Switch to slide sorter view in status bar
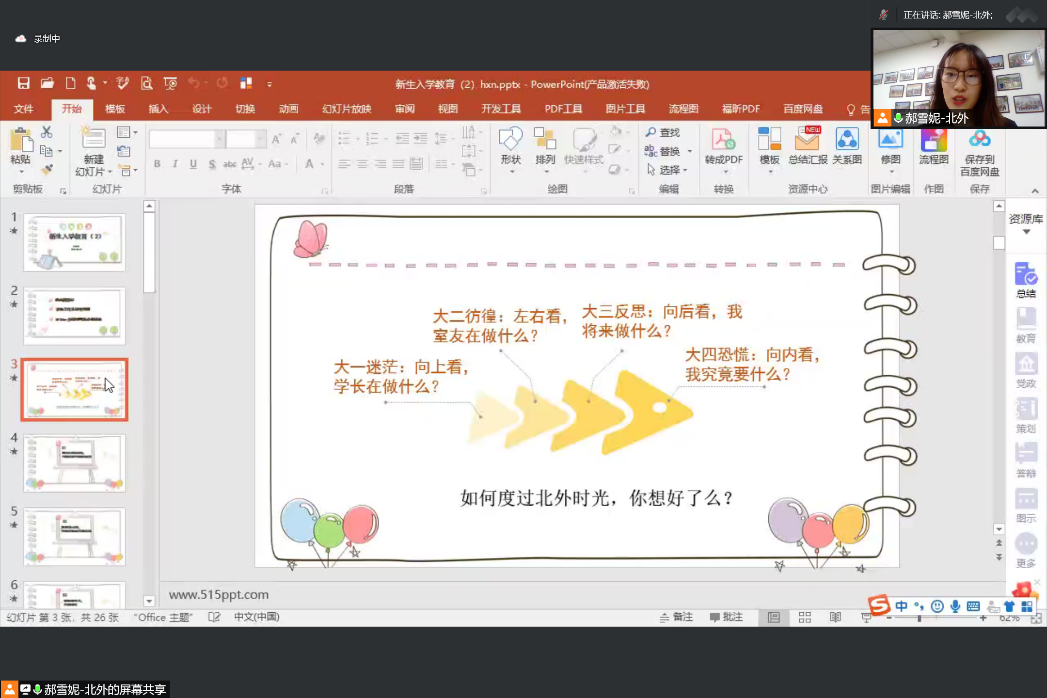 [x=804, y=618]
